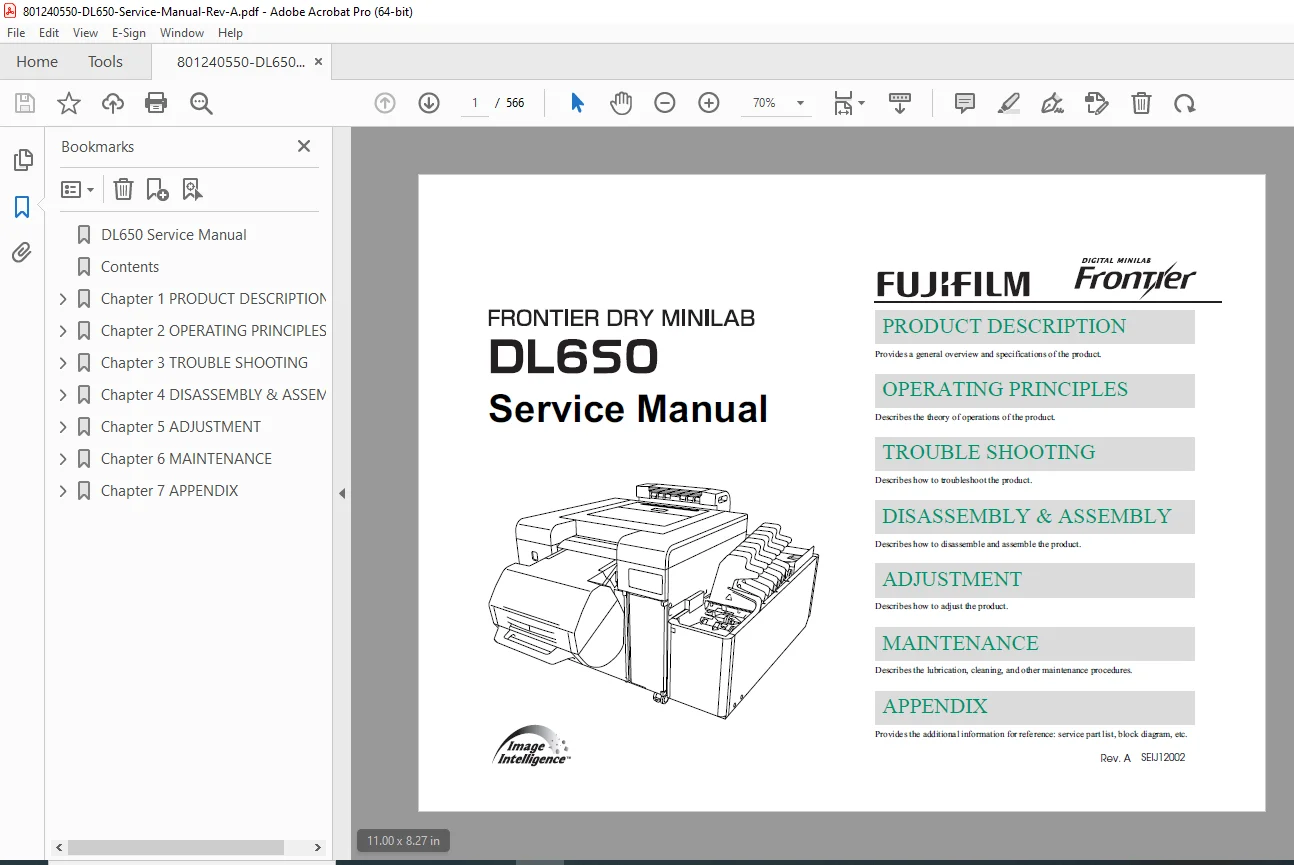Close the 801240550-DL650 document tab
Screen dimensions: 1294x865
tap(318, 62)
